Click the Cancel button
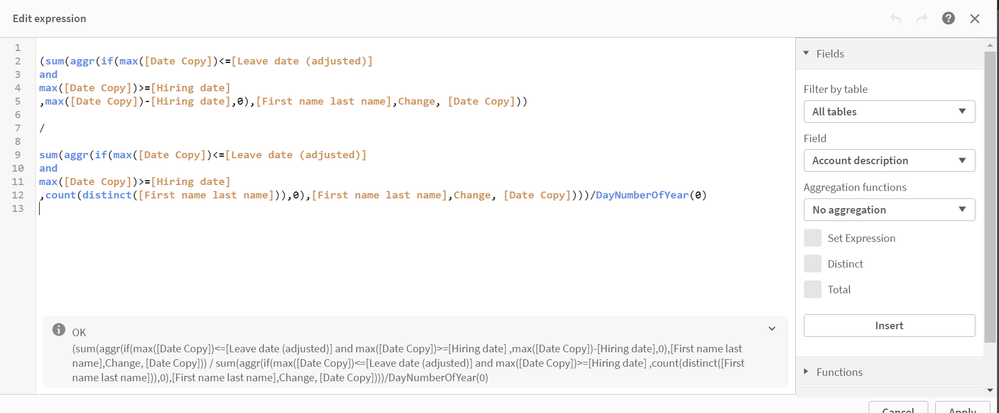Image resolution: width=999 pixels, height=413 pixels. (x=900, y=408)
